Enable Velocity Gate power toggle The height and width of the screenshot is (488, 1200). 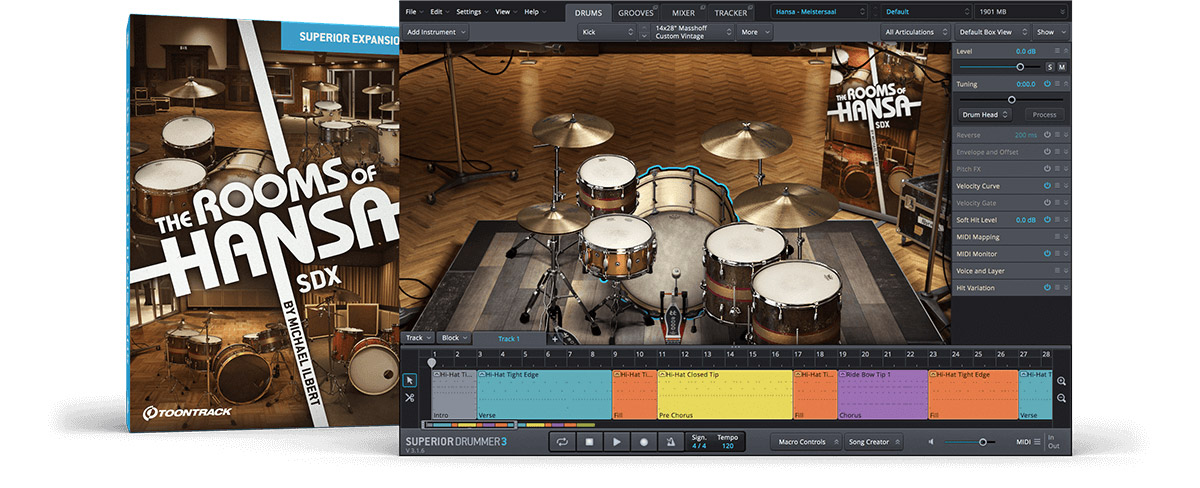[x=1047, y=203]
